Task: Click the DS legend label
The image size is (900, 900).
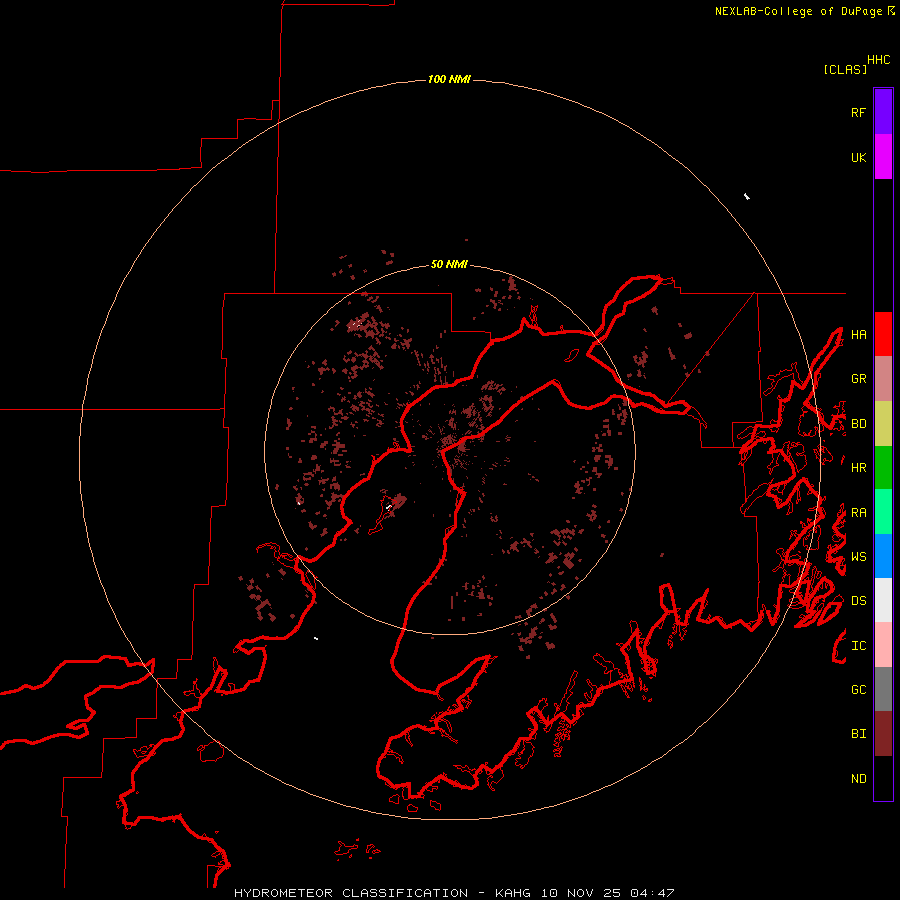Action: [858, 601]
